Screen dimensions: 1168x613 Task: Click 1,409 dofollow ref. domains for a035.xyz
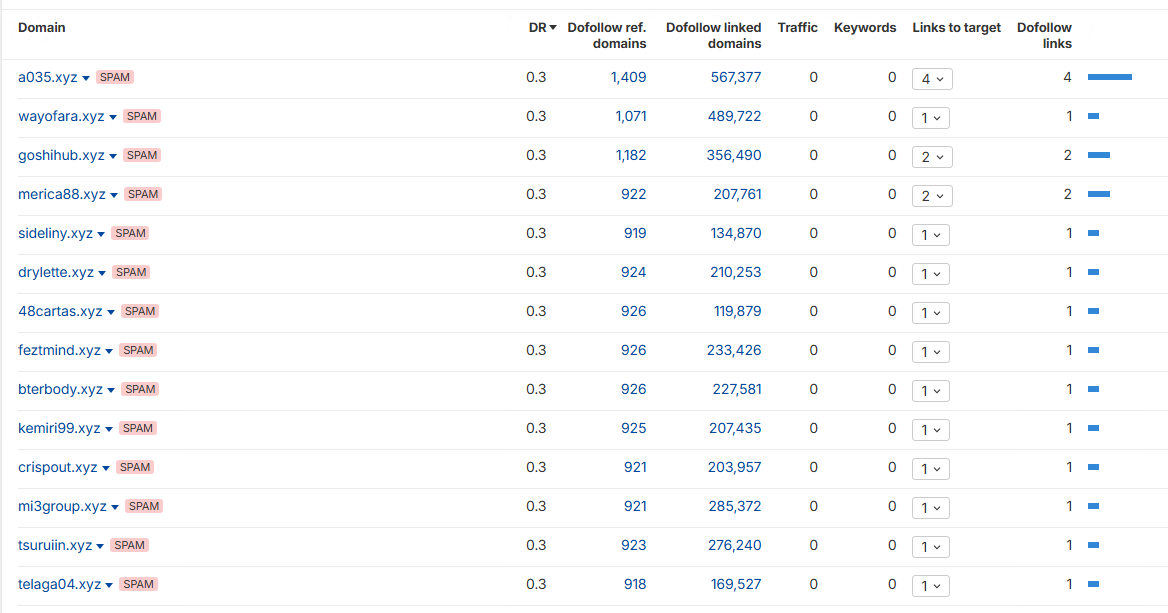point(628,77)
